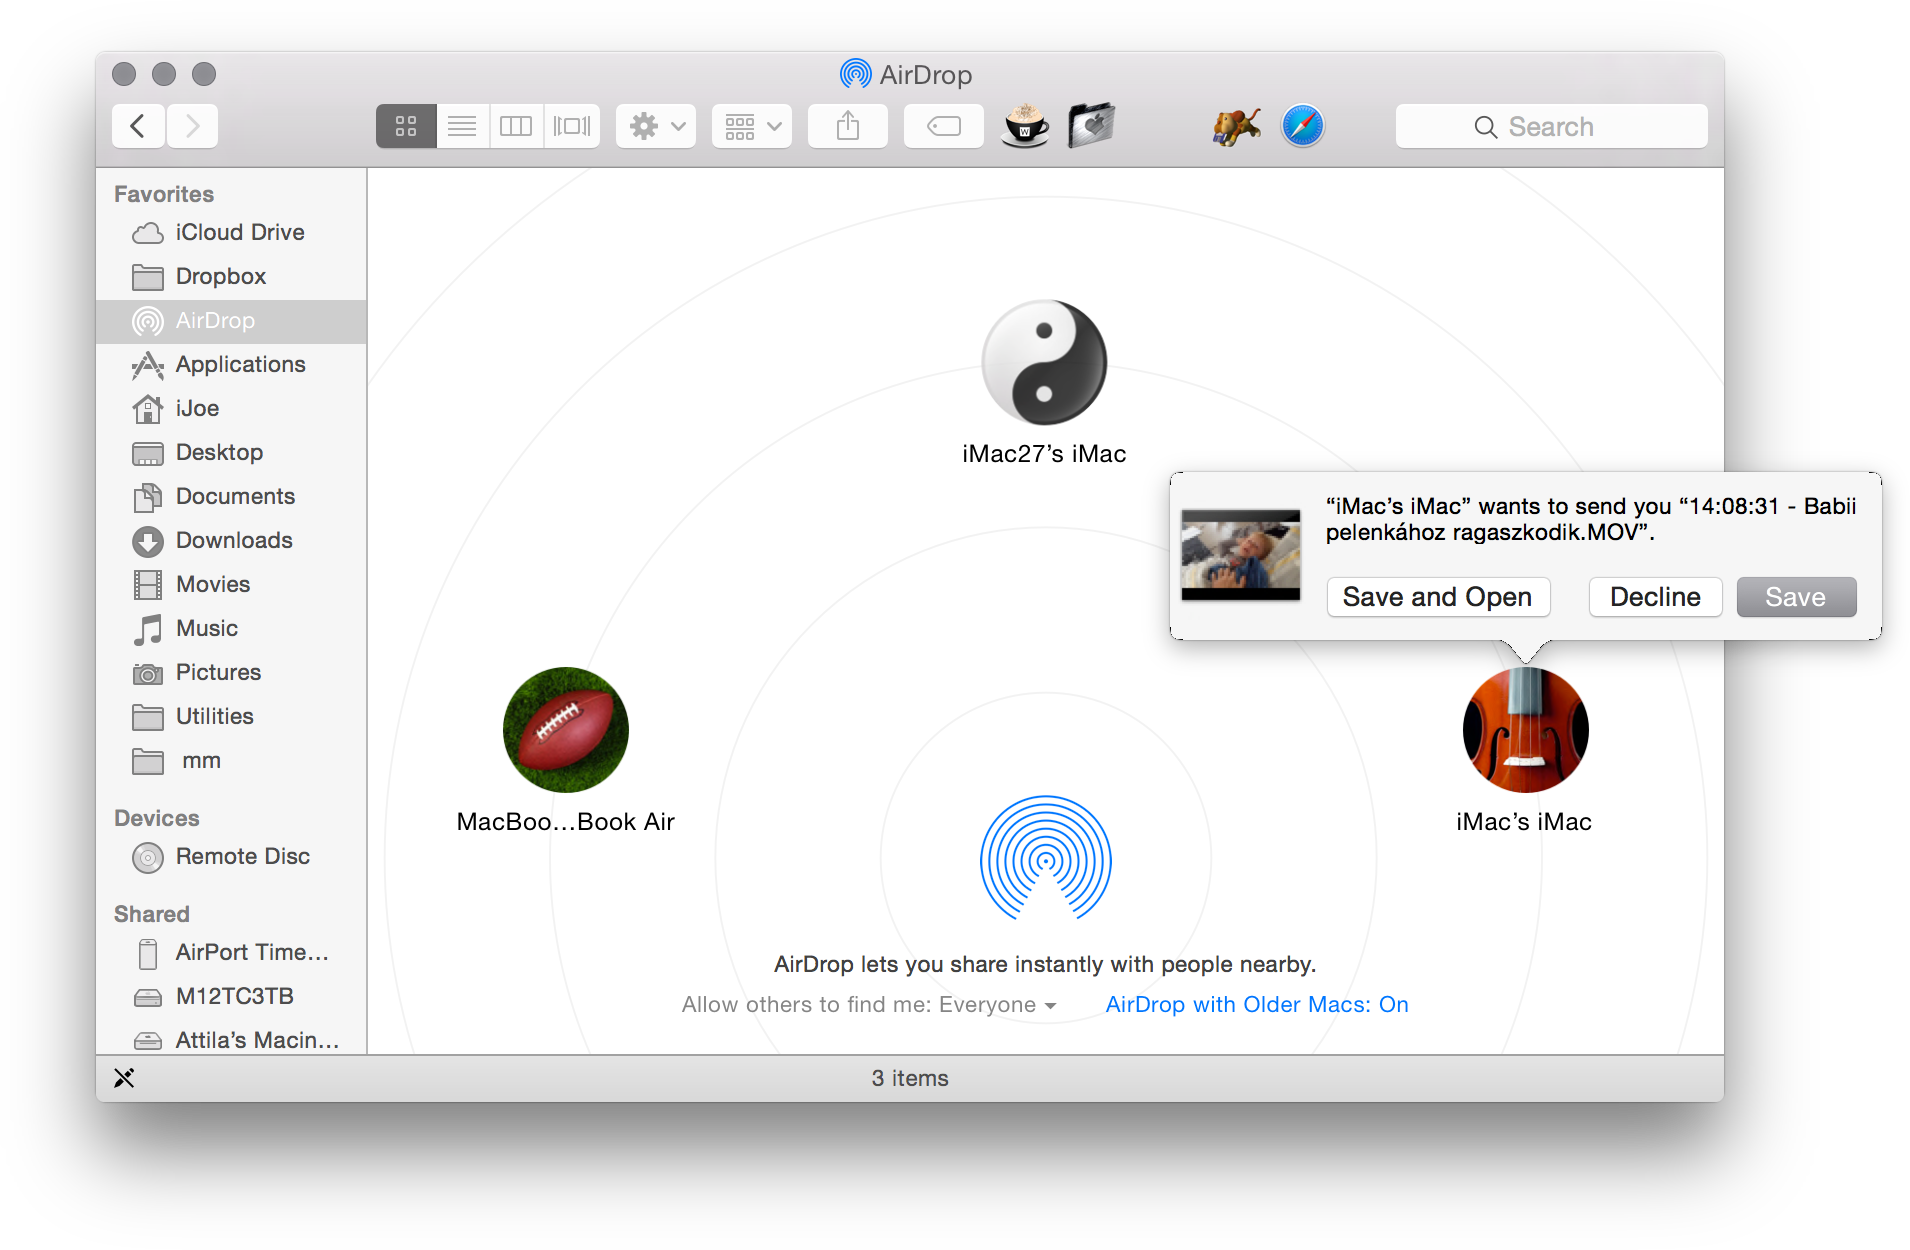The width and height of the screenshot is (1910, 1250).
Task: Select AirDrop in the sidebar
Action: point(231,320)
